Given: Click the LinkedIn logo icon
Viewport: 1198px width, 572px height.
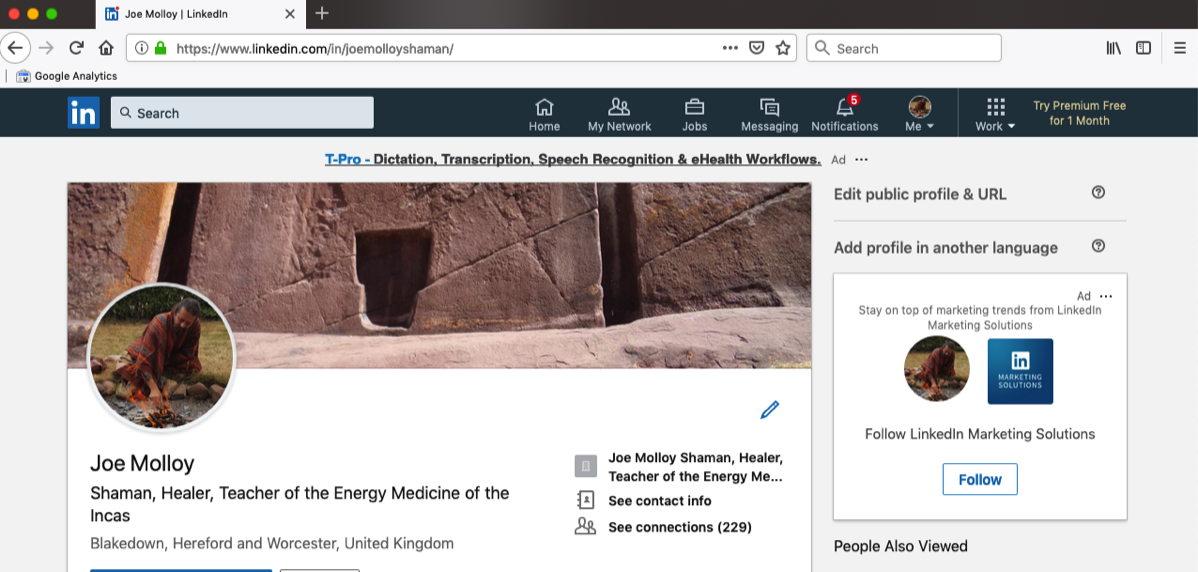Looking at the screenshot, I should (83, 113).
